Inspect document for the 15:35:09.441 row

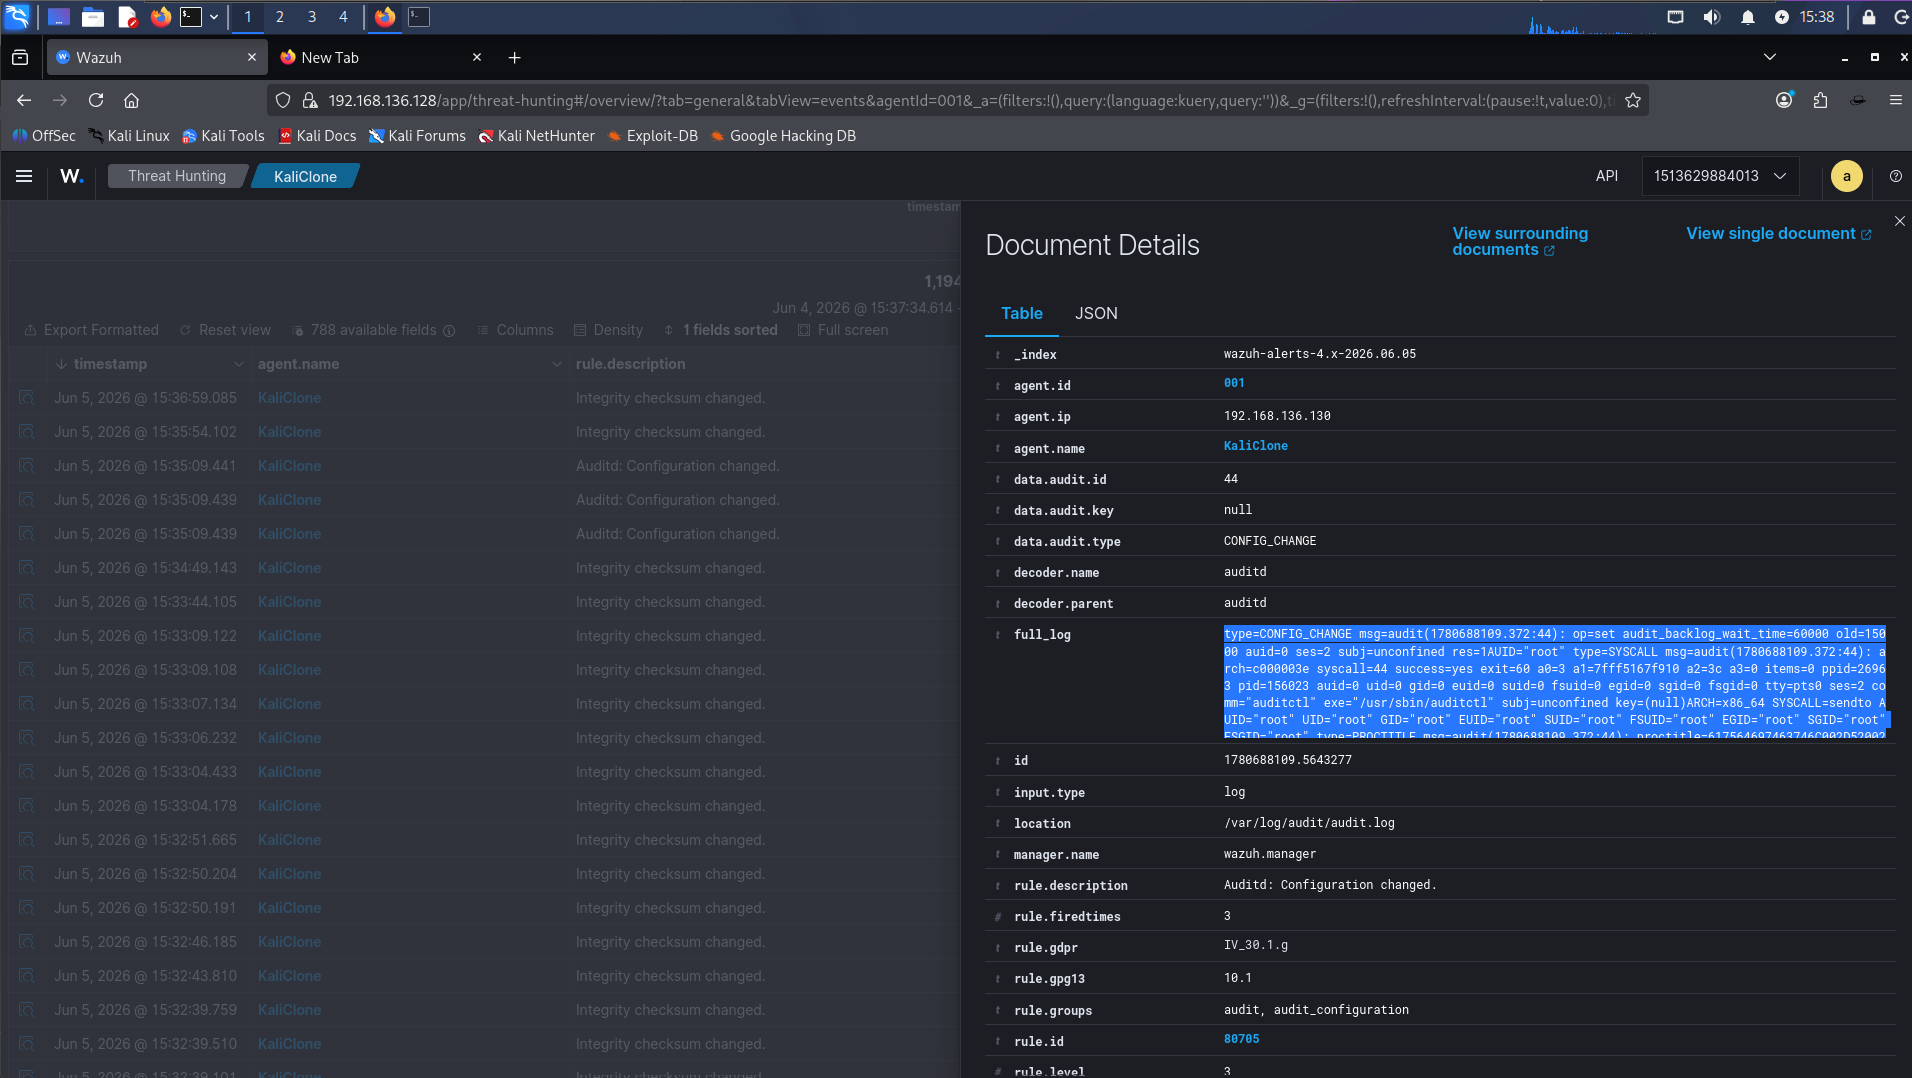point(27,466)
